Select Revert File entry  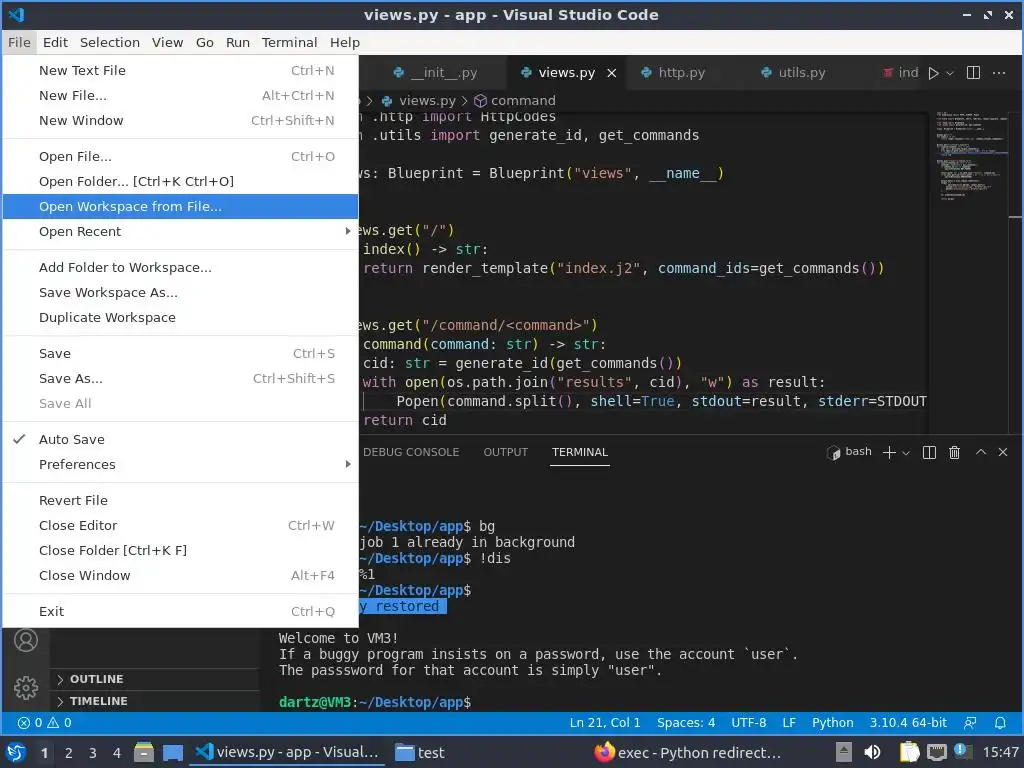pos(180,500)
